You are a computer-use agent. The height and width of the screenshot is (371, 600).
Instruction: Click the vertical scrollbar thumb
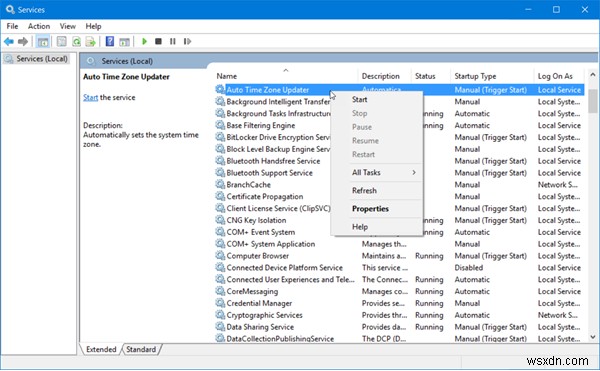point(593,101)
